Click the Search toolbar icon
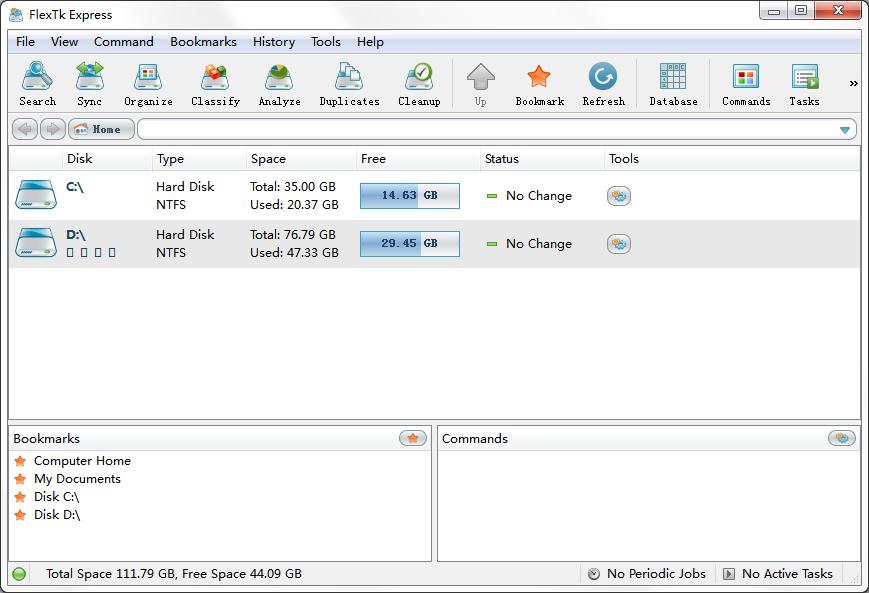 tap(37, 84)
